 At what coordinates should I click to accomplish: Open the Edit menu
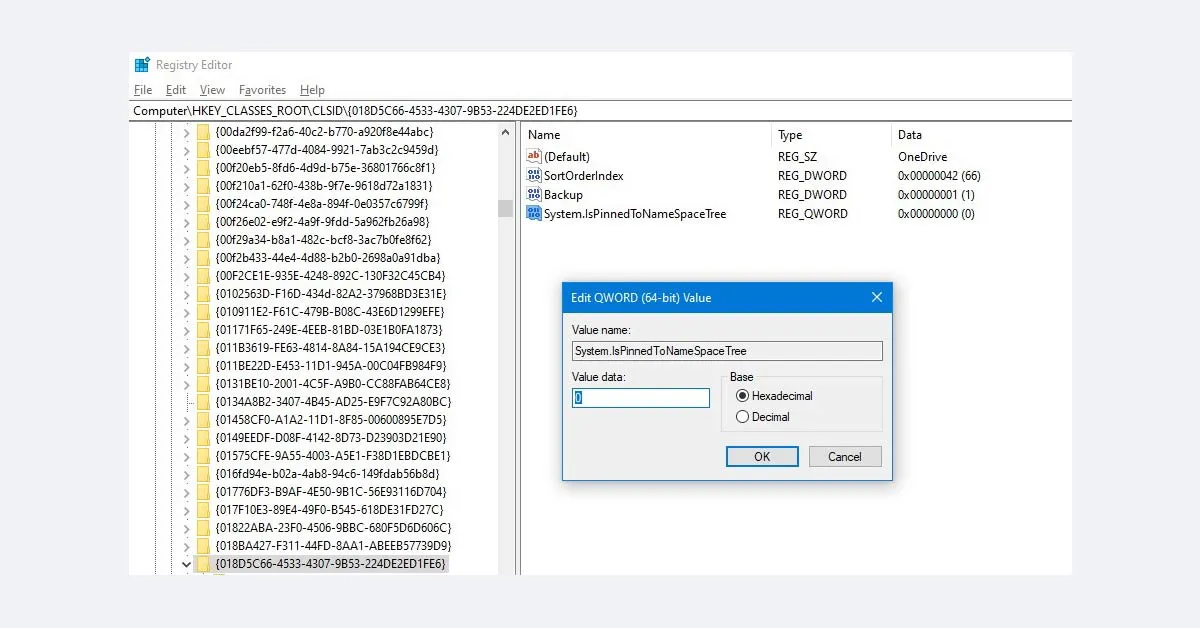coord(176,90)
